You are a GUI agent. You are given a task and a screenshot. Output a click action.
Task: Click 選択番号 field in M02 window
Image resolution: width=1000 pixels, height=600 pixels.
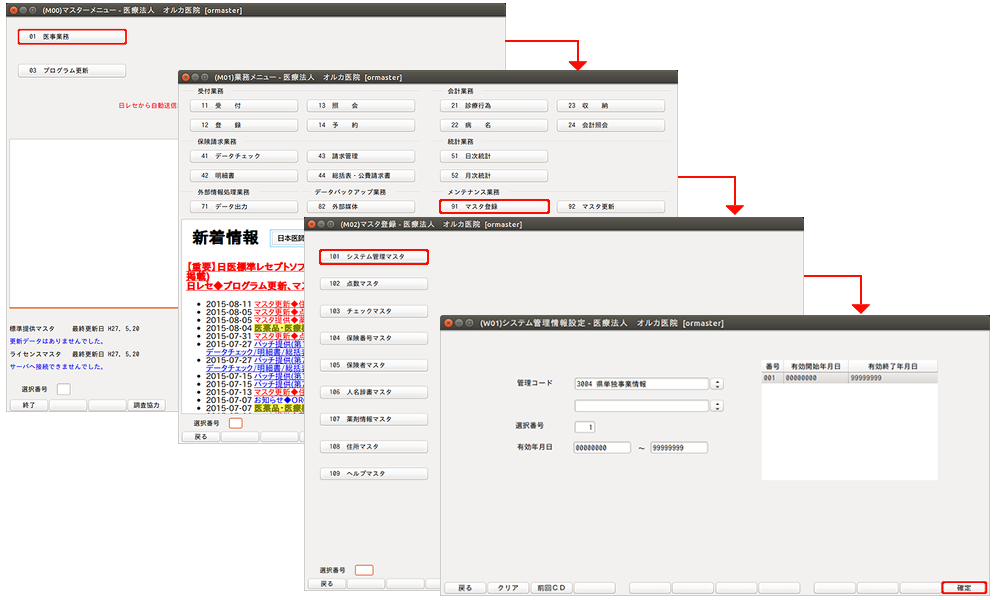(364, 570)
